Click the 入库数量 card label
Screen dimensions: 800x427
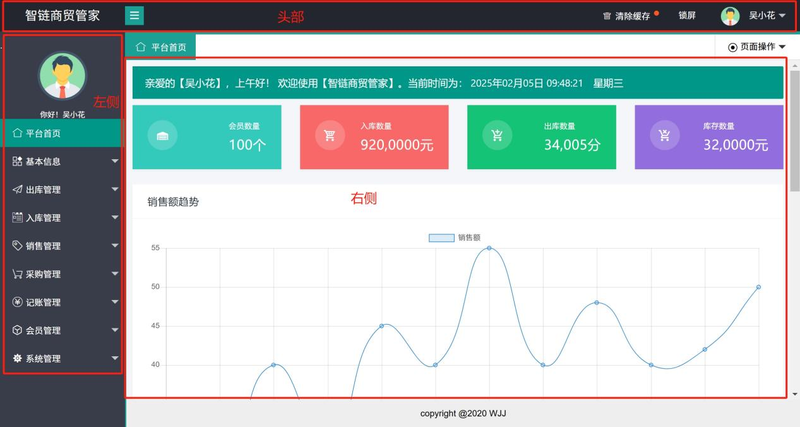click(x=376, y=126)
